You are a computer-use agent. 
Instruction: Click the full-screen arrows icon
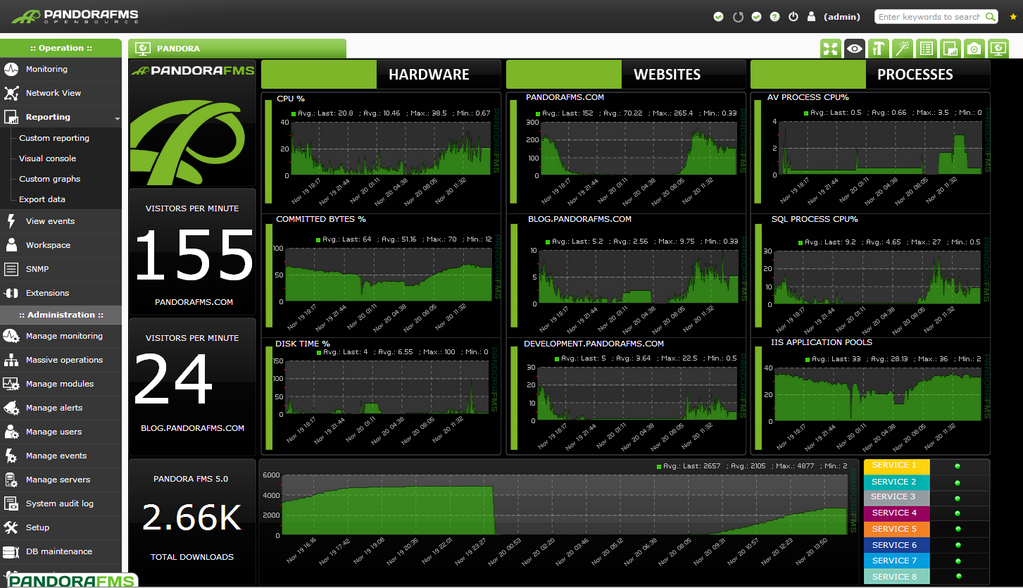830,48
